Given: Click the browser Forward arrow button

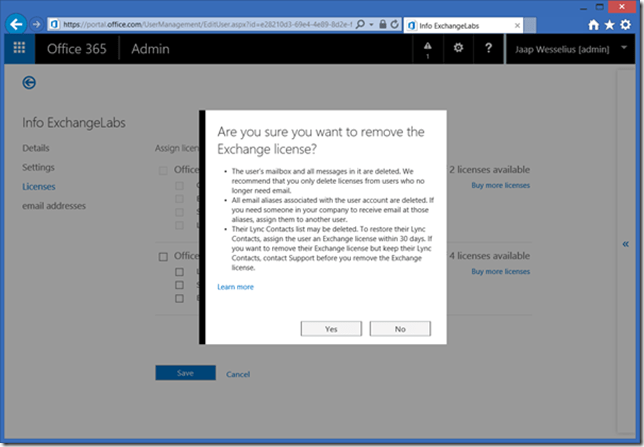Looking at the screenshot, I should coord(37,24).
